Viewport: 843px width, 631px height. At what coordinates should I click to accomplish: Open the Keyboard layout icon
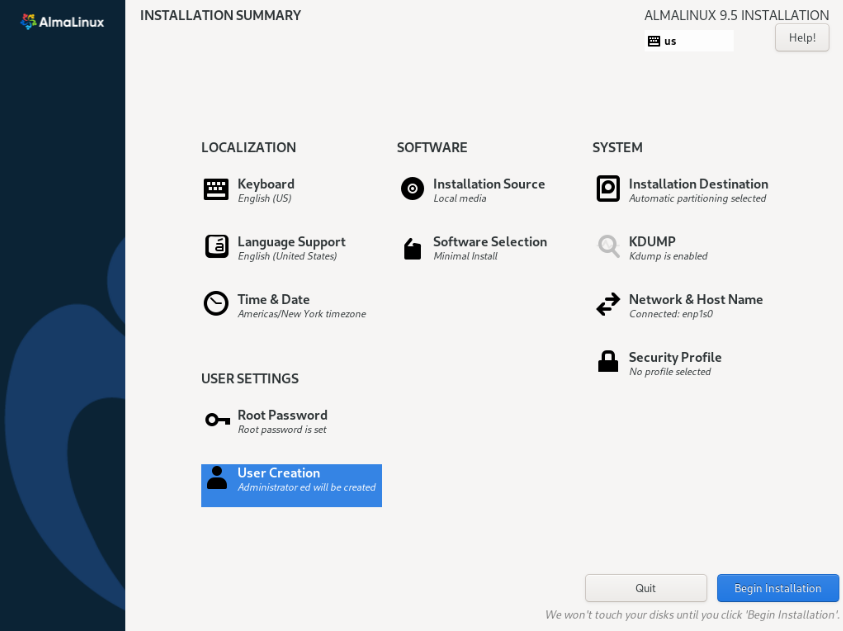pos(216,189)
